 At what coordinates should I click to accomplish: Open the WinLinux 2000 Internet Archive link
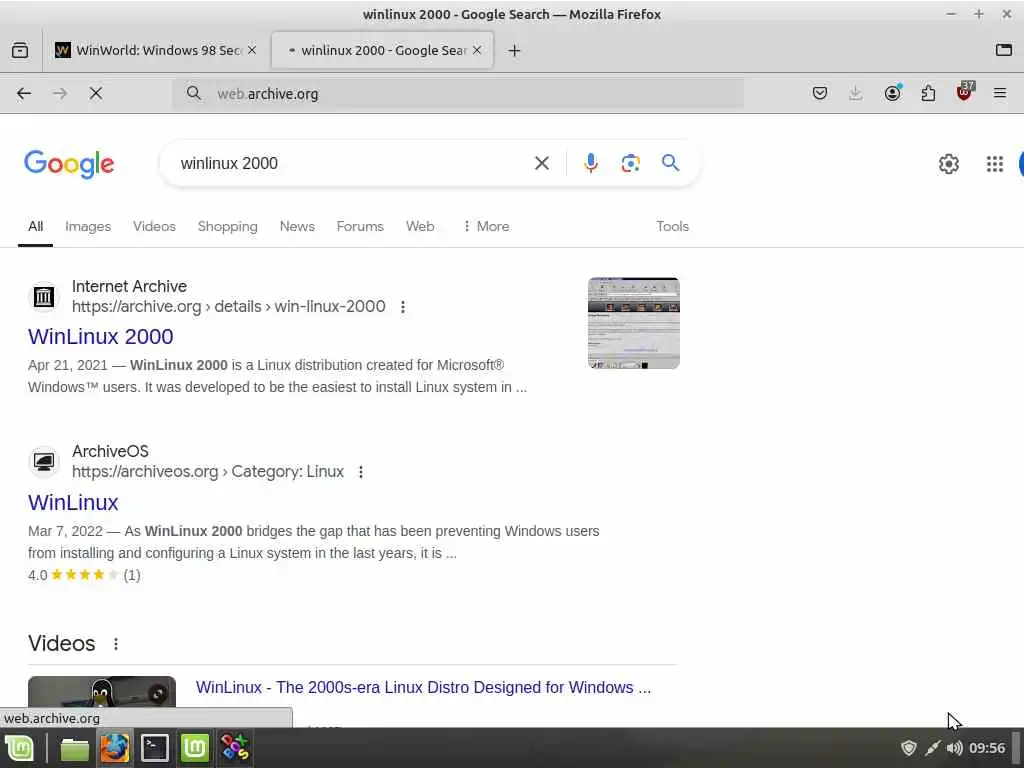[x=101, y=336]
